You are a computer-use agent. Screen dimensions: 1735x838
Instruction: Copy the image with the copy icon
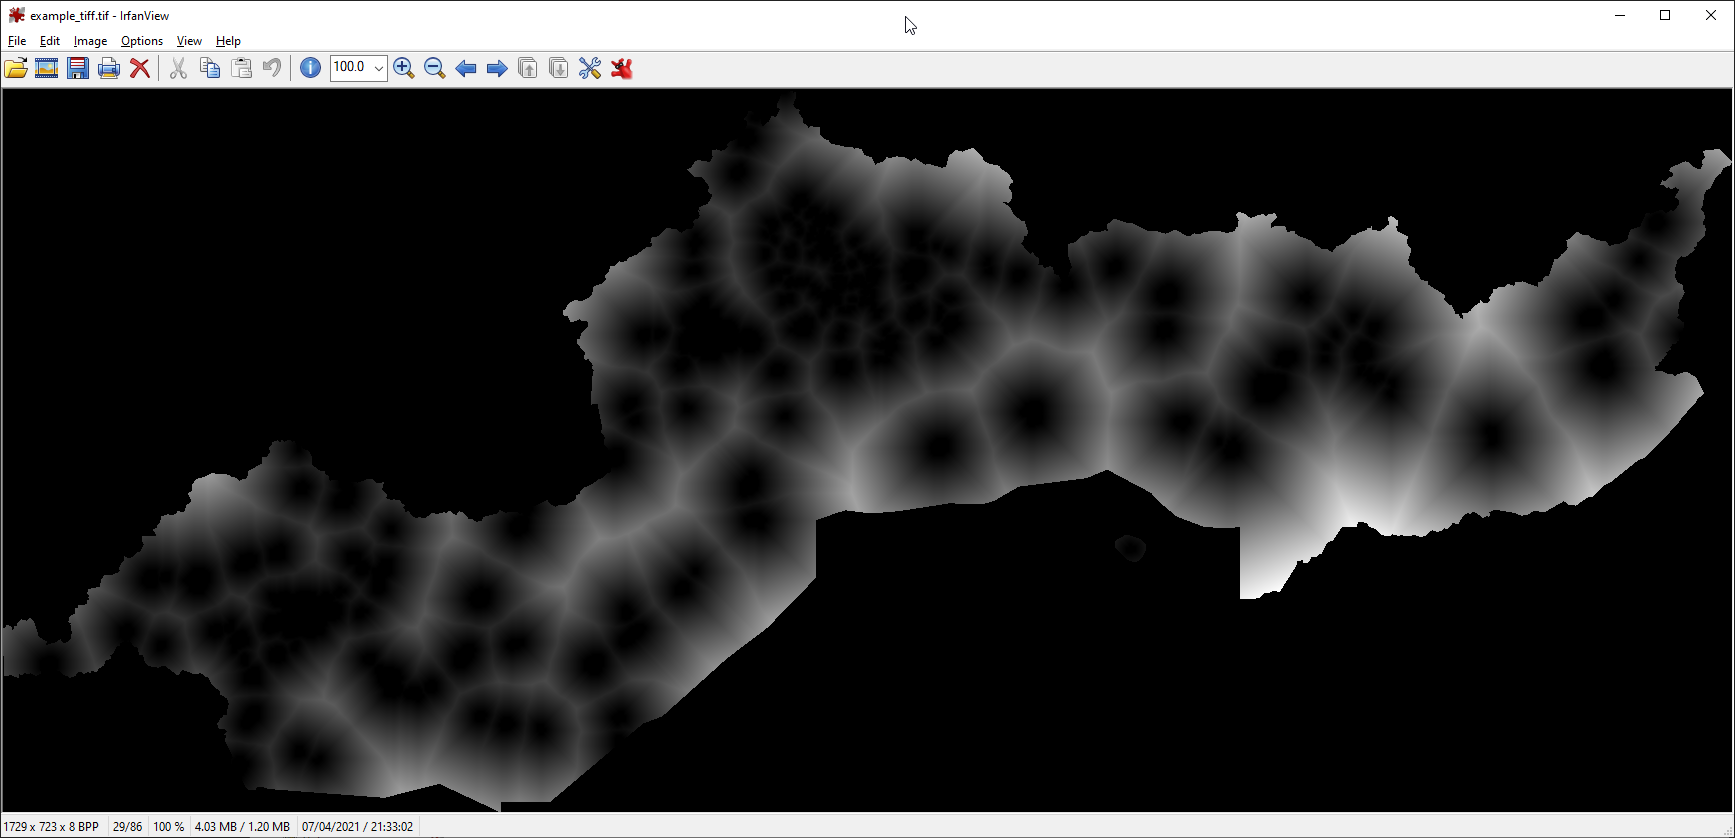coord(210,68)
